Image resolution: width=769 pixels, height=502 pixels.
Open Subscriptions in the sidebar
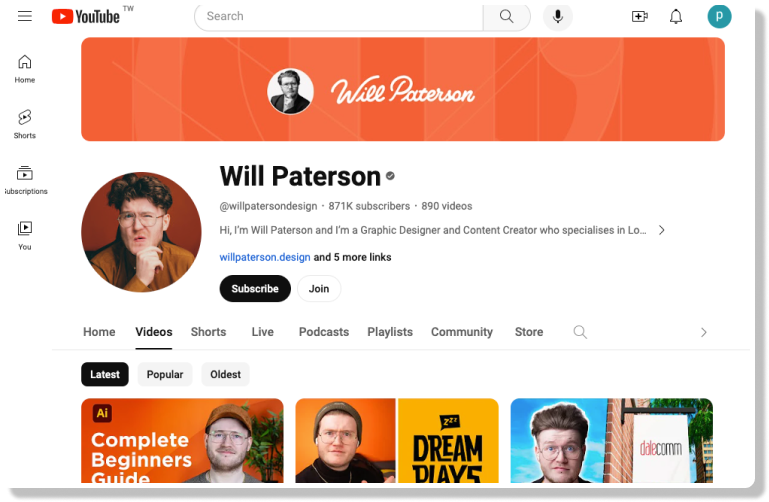pyautogui.click(x=25, y=180)
